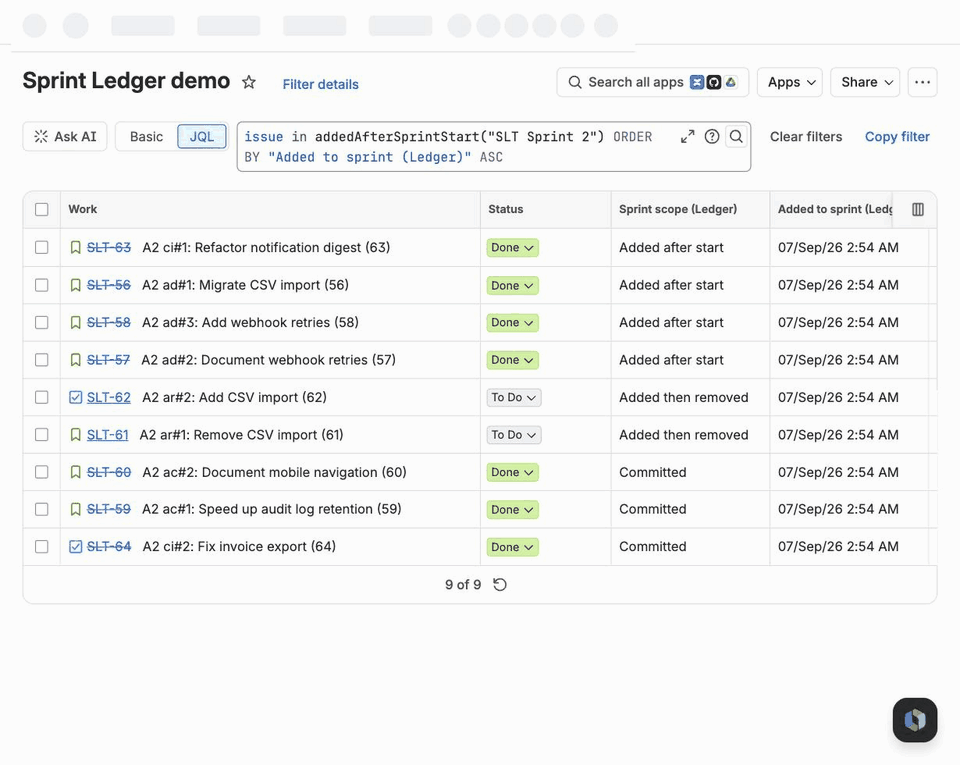Select checkbox for SLT-64 row
This screenshot has width=960, height=765.
(x=42, y=547)
